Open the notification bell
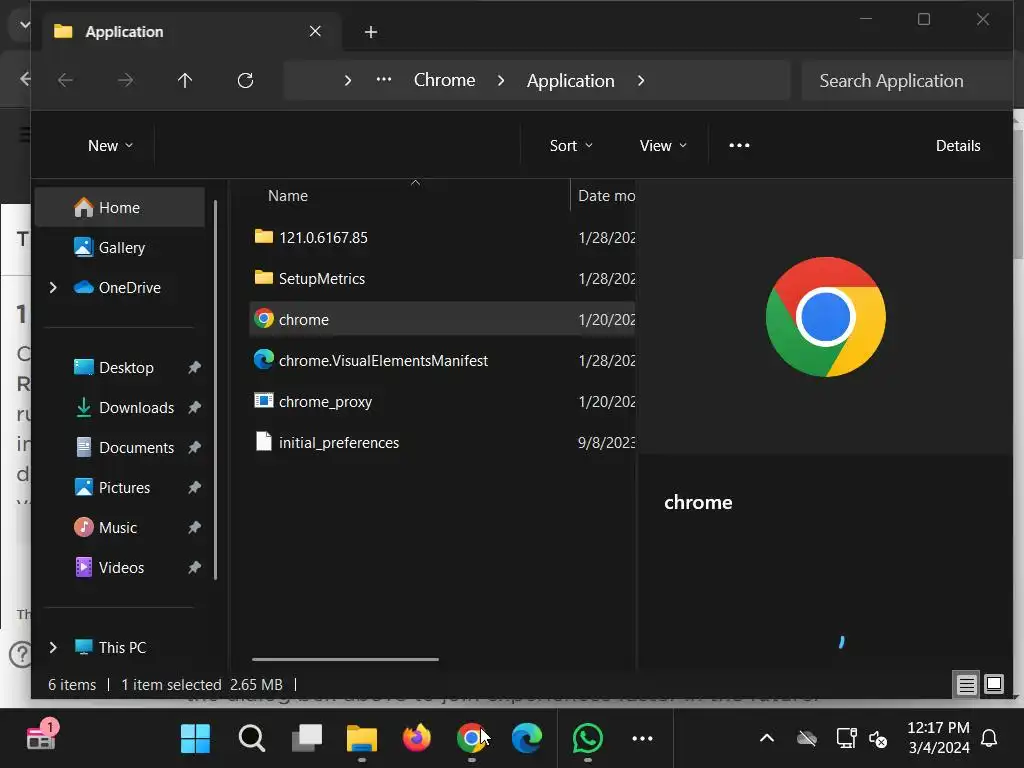This screenshot has width=1024, height=768. [989, 739]
